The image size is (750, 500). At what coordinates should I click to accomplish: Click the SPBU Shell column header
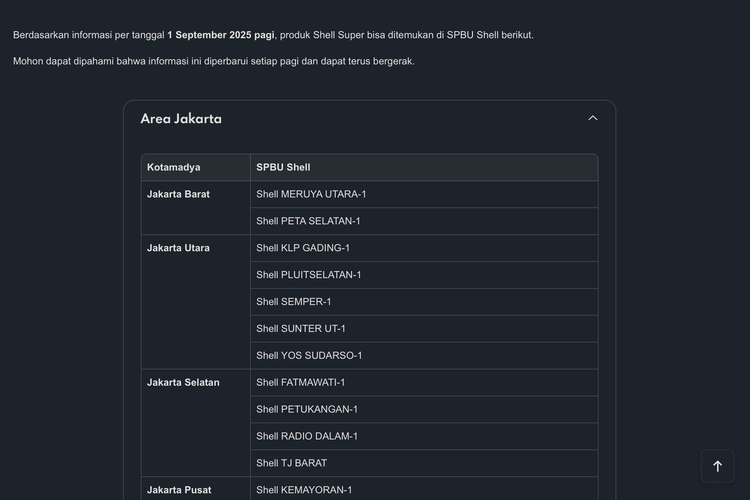[x=283, y=167]
